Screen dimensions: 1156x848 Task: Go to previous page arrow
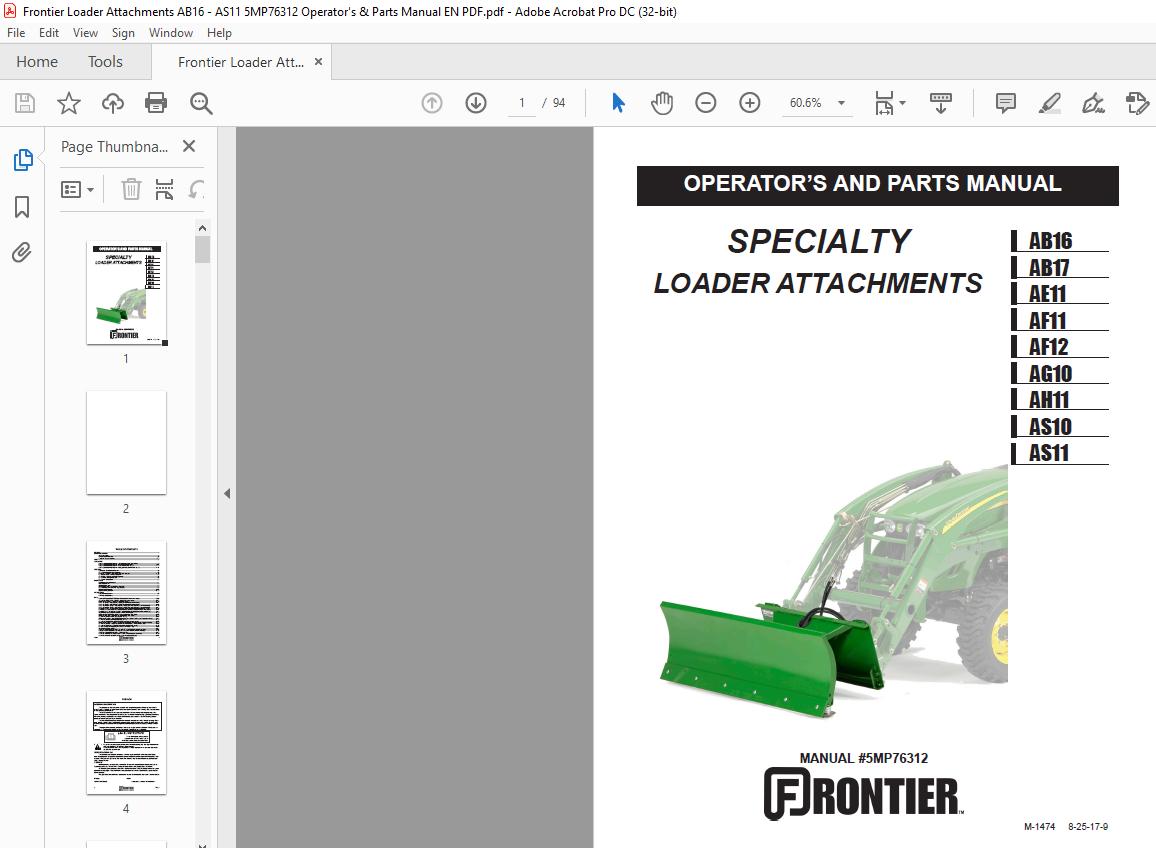pos(432,102)
